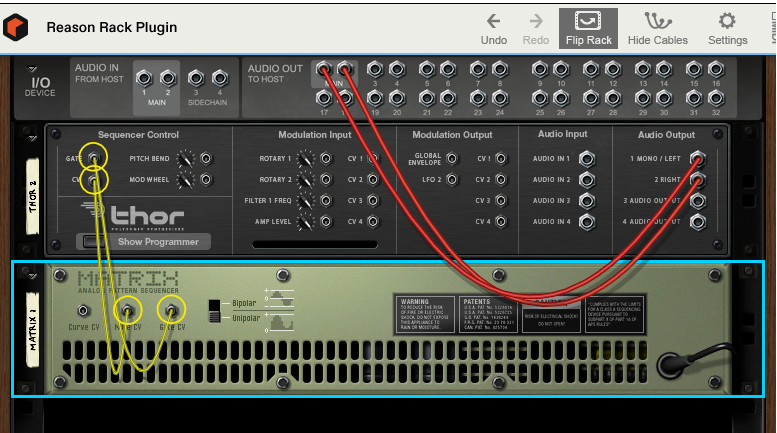Screen dimensions: 777x433
Task: Click the Rotary 2 trim knob
Action: (305, 180)
